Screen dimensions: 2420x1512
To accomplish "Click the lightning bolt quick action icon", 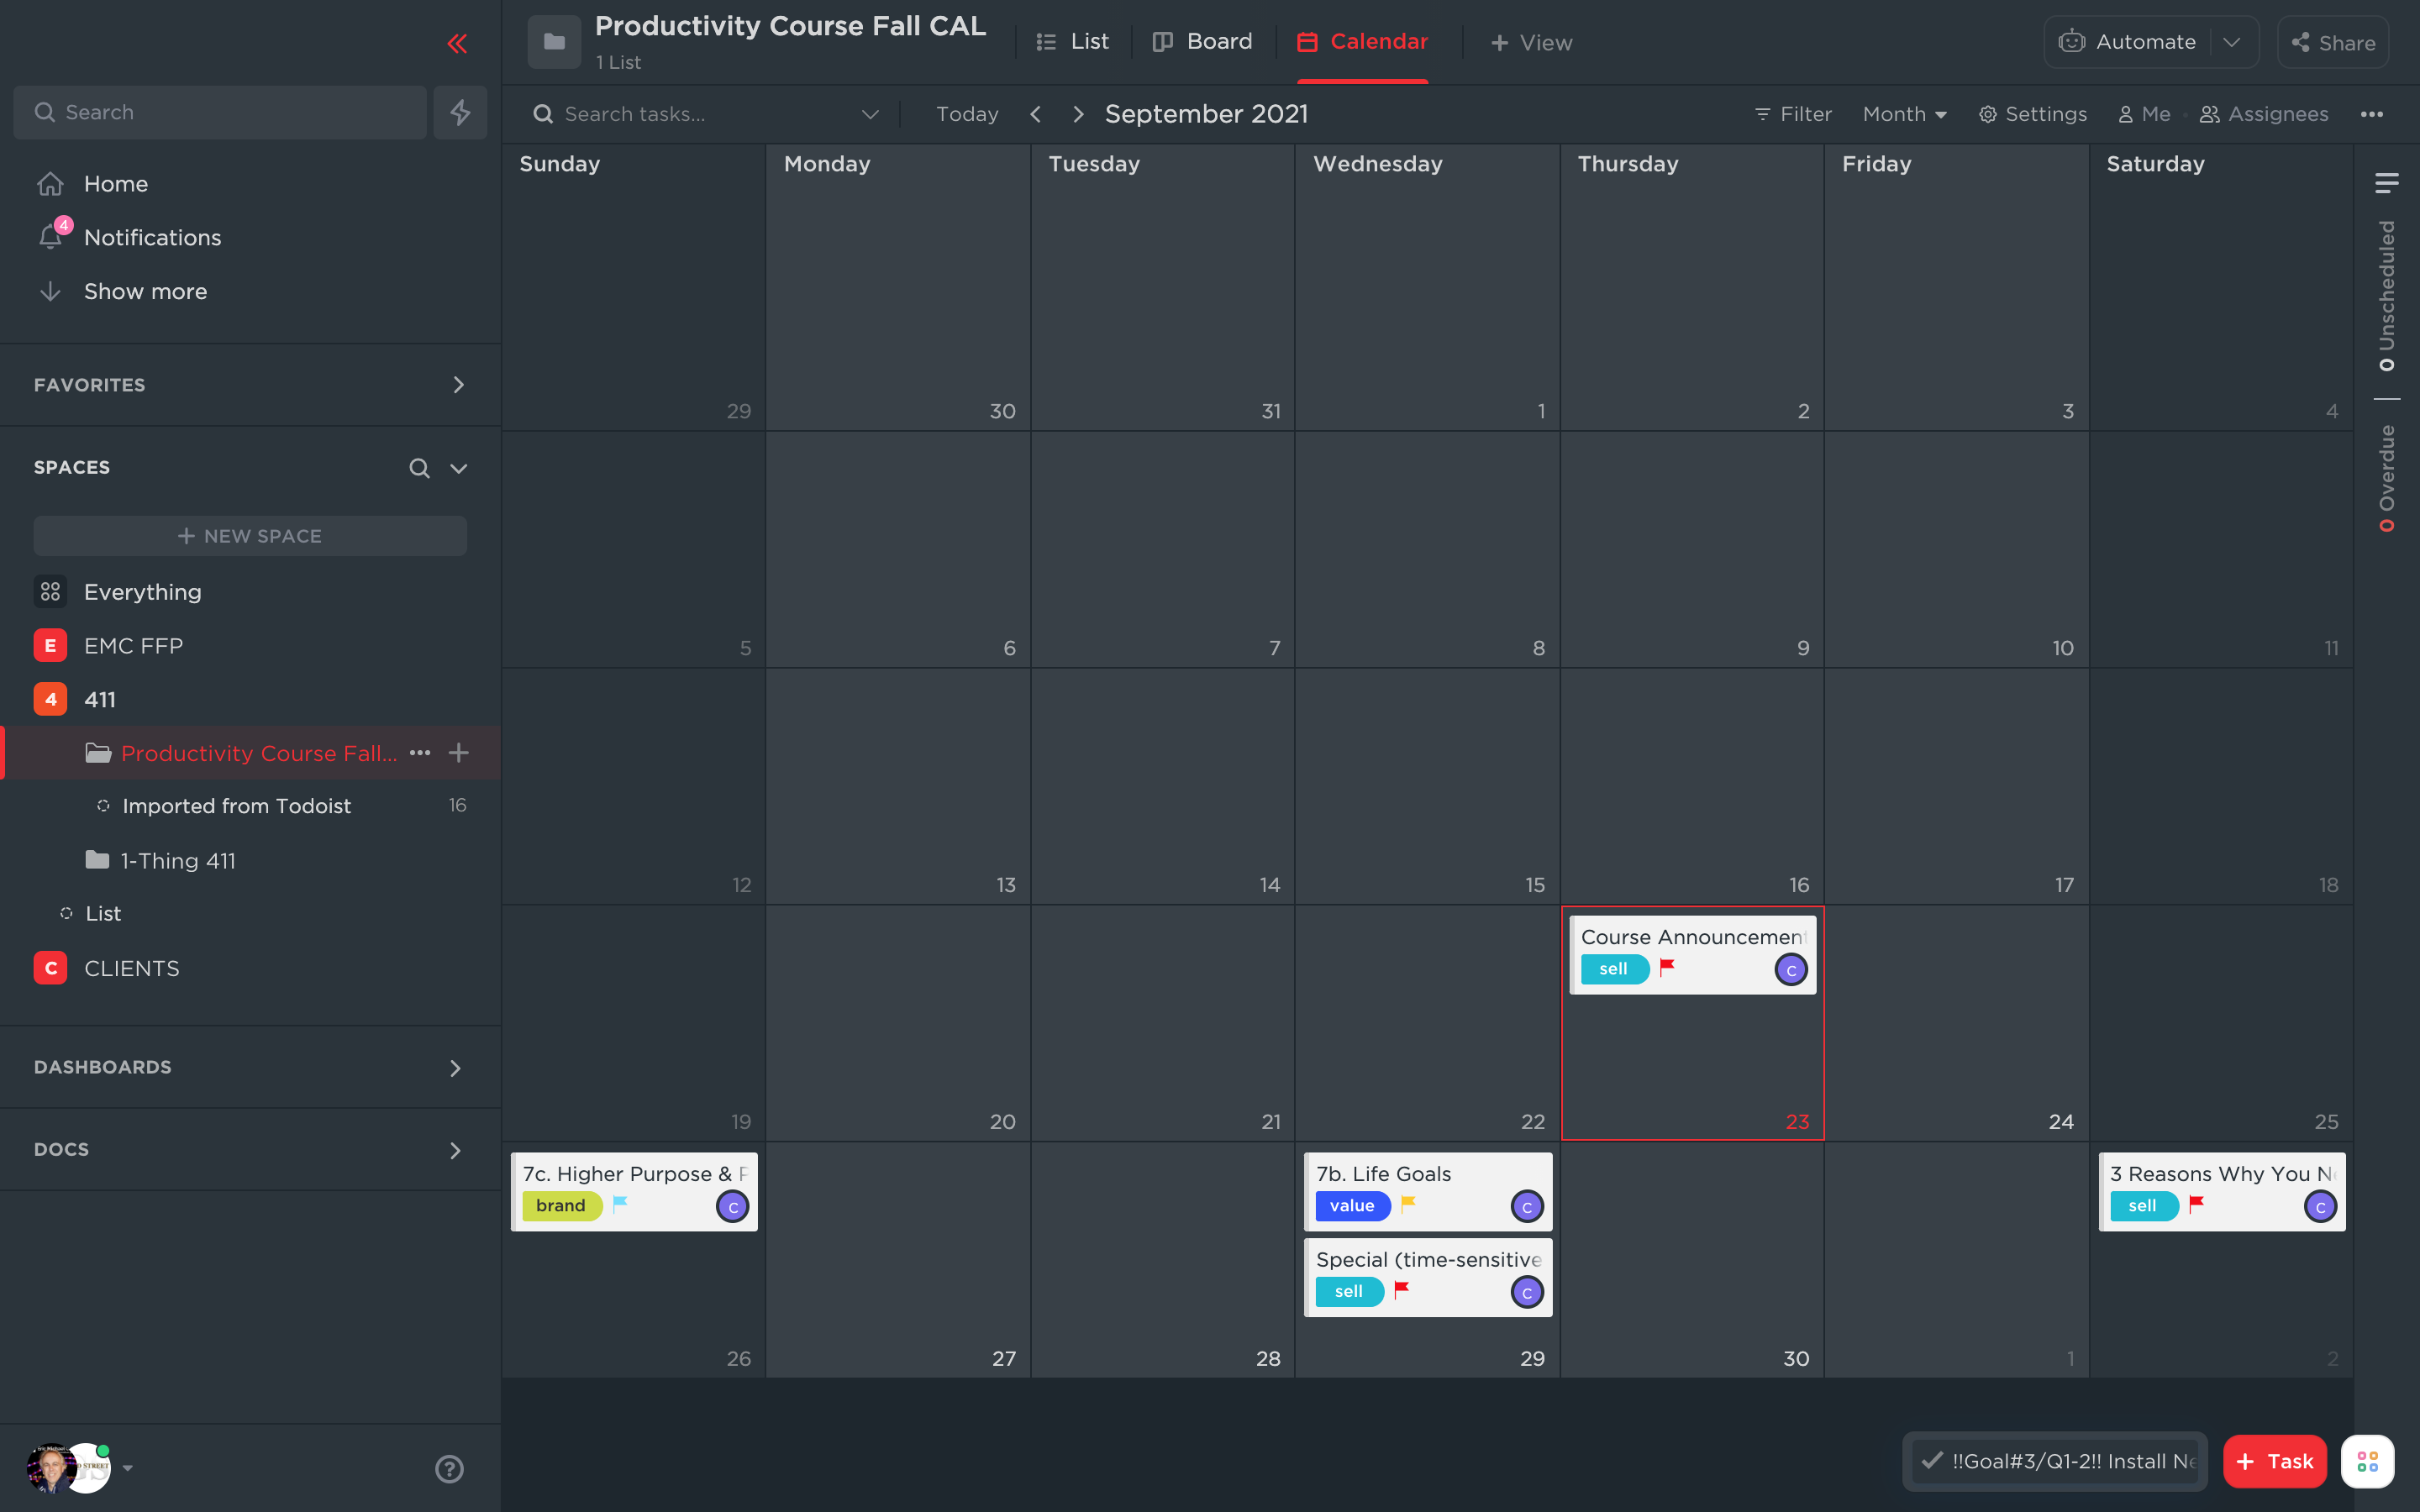I will tap(460, 112).
